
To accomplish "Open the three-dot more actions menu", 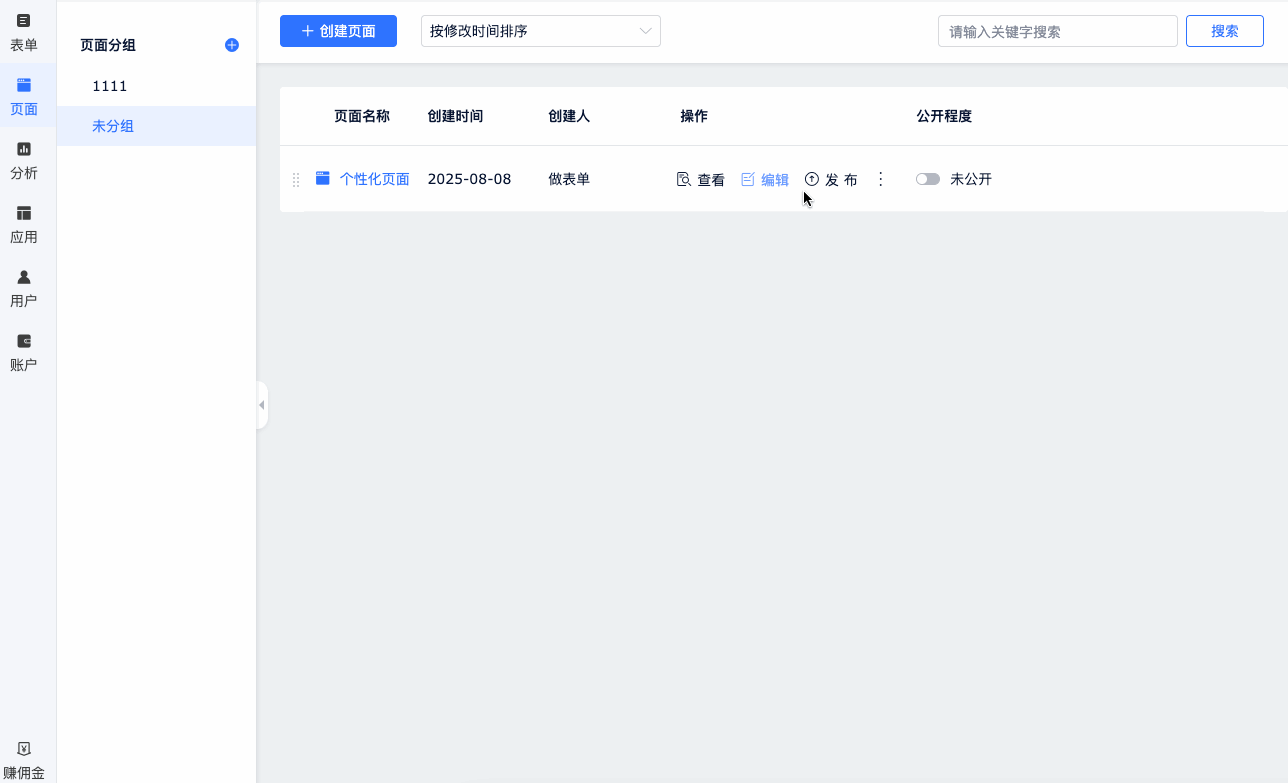I will coord(880,179).
